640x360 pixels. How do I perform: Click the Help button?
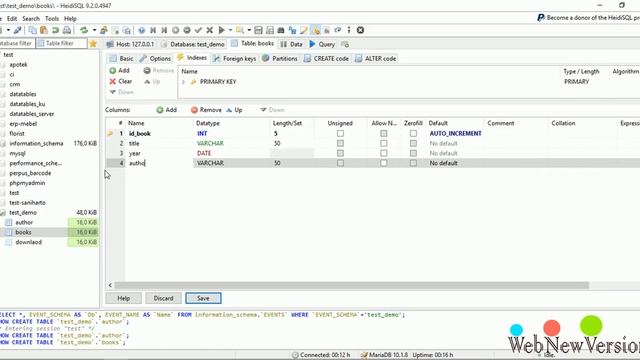(124, 298)
